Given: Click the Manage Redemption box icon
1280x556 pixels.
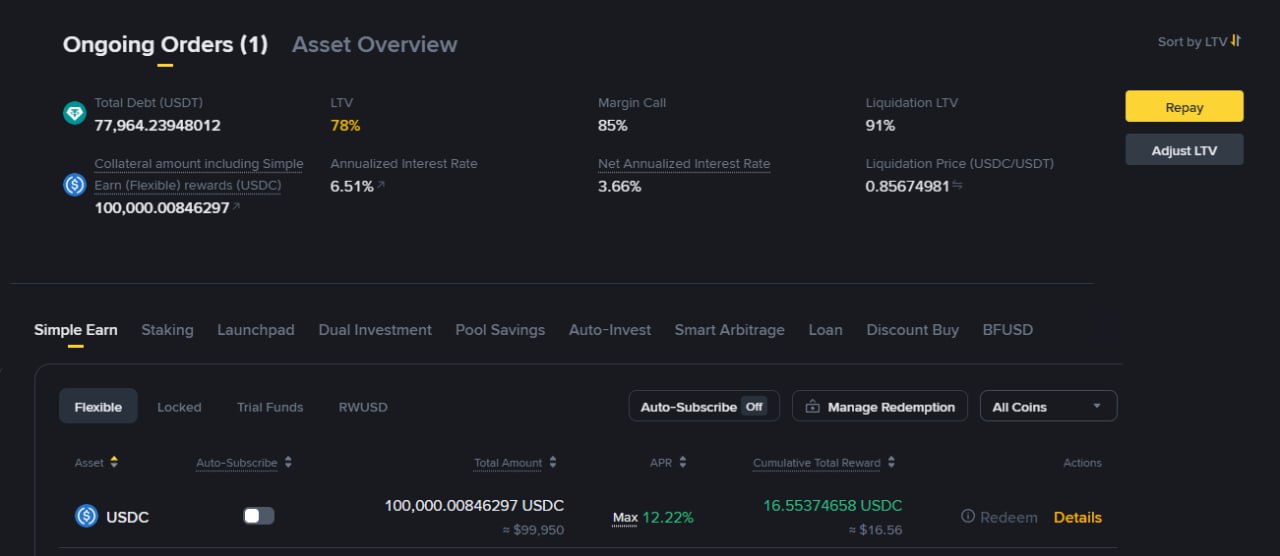Looking at the screenshot, I should (x=812, y=407).
